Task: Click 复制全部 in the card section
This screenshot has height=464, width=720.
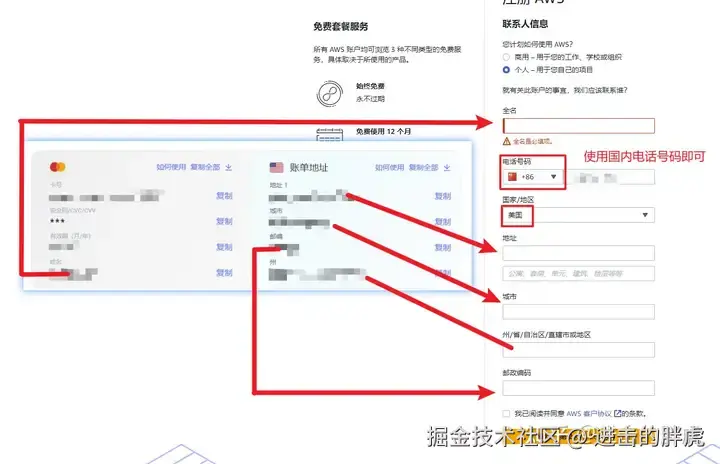Action: pos(205,167)
